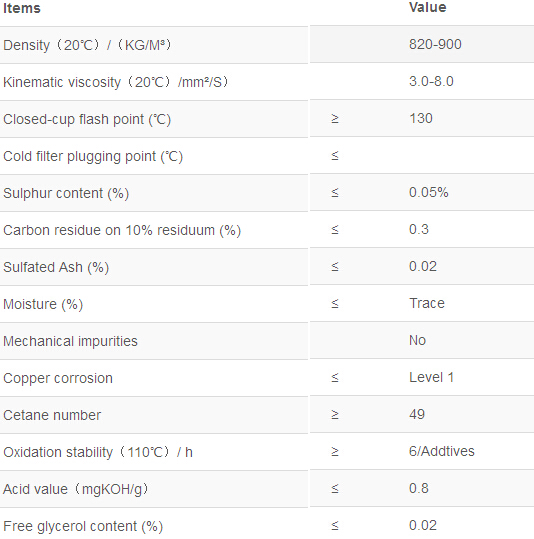
Task: Click the 0.05% sulphur value
Action: 428,192
